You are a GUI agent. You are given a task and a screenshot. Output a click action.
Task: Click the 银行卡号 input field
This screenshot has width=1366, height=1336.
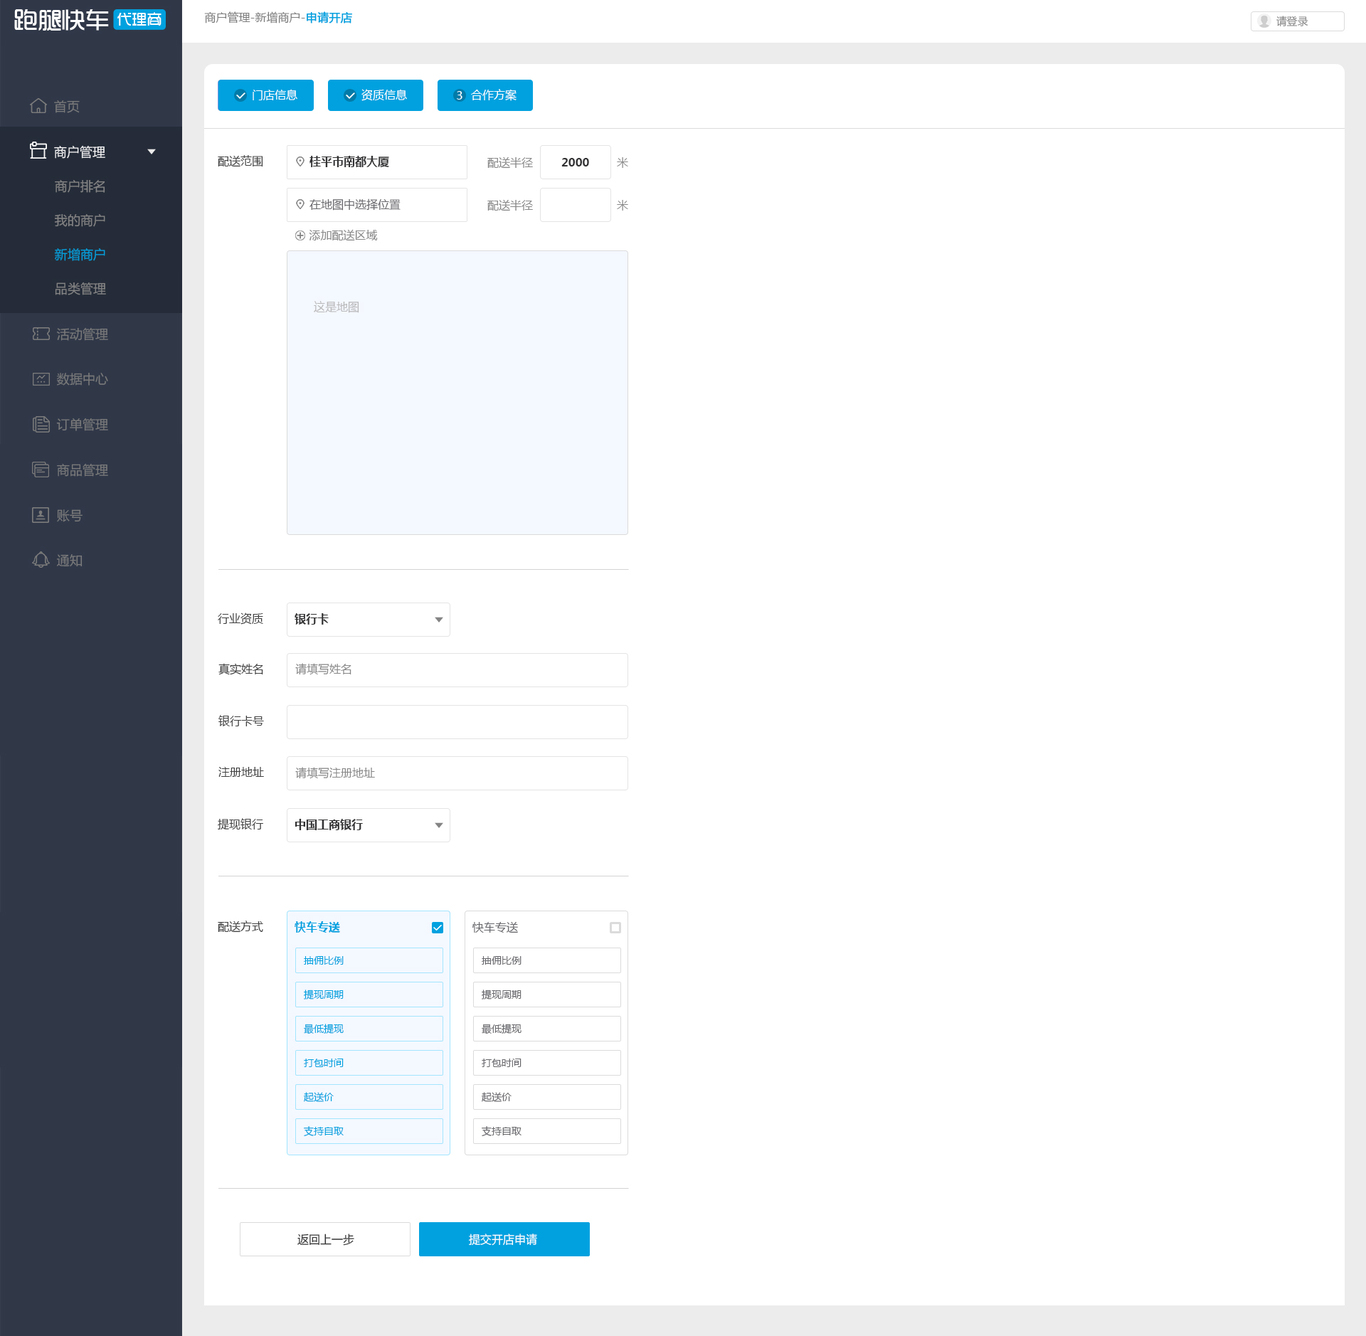click(457, 721)
